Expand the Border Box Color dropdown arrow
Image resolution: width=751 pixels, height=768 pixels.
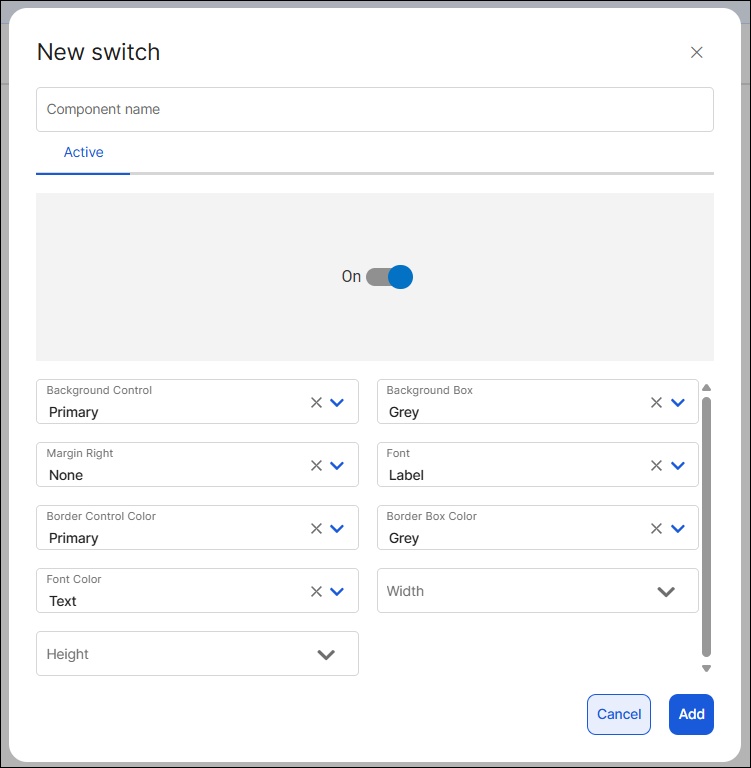(678, 528)
